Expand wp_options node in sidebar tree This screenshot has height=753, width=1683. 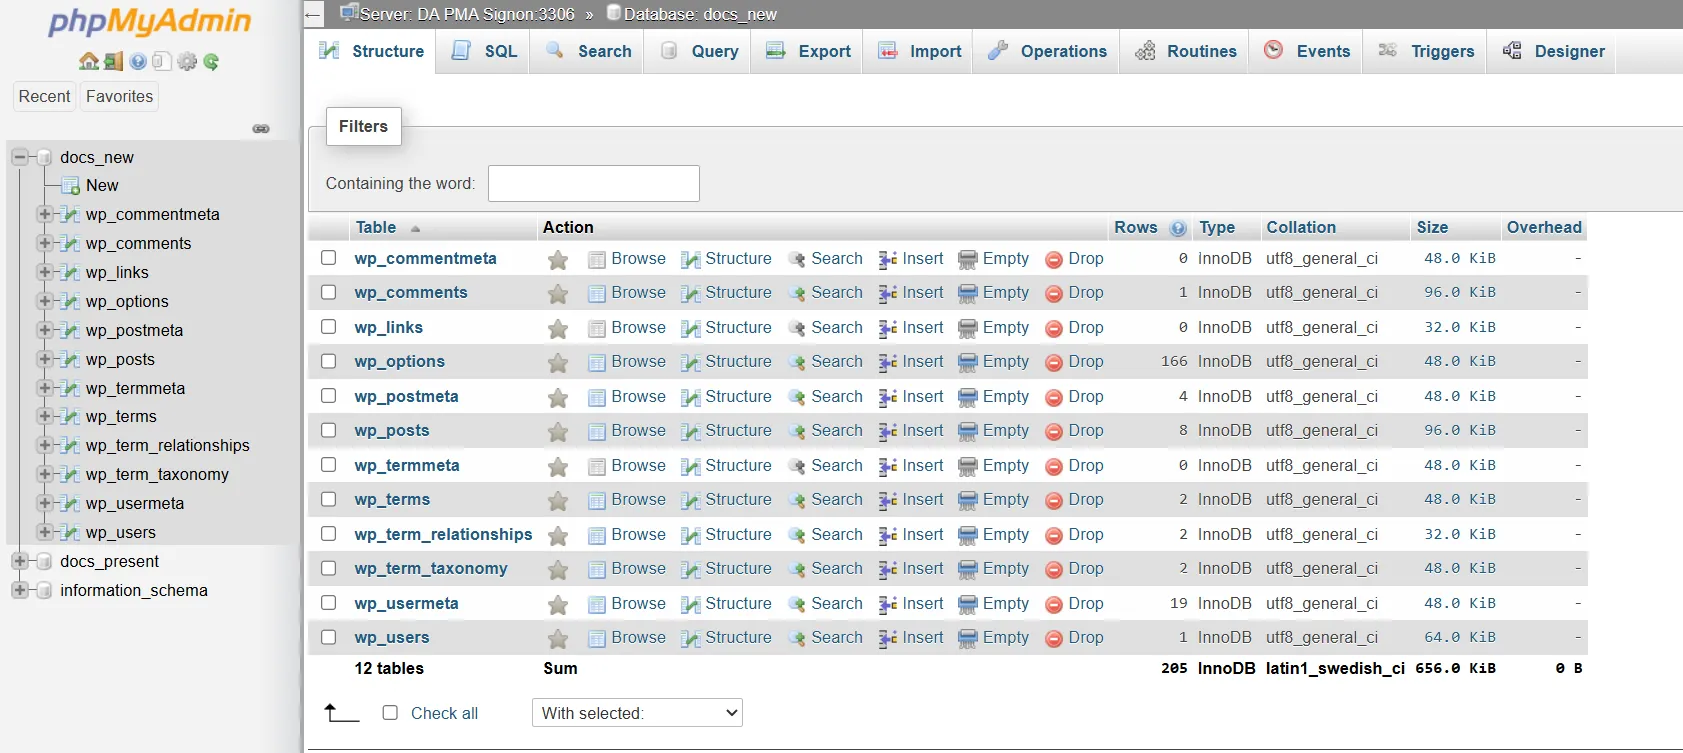pos(44,301)
